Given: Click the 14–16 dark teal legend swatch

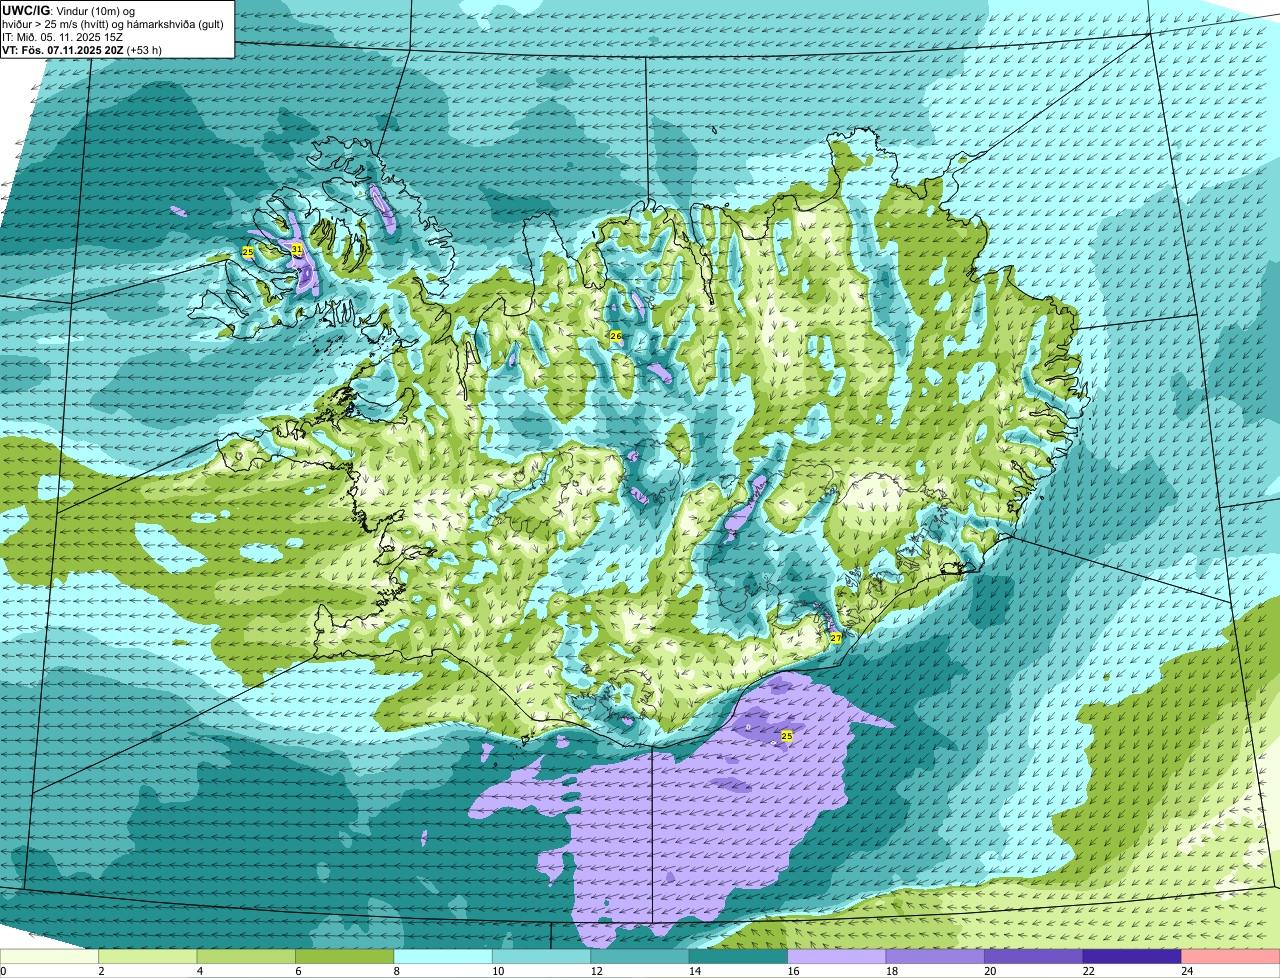Looking at the screenshot, I should click(738, 956).
